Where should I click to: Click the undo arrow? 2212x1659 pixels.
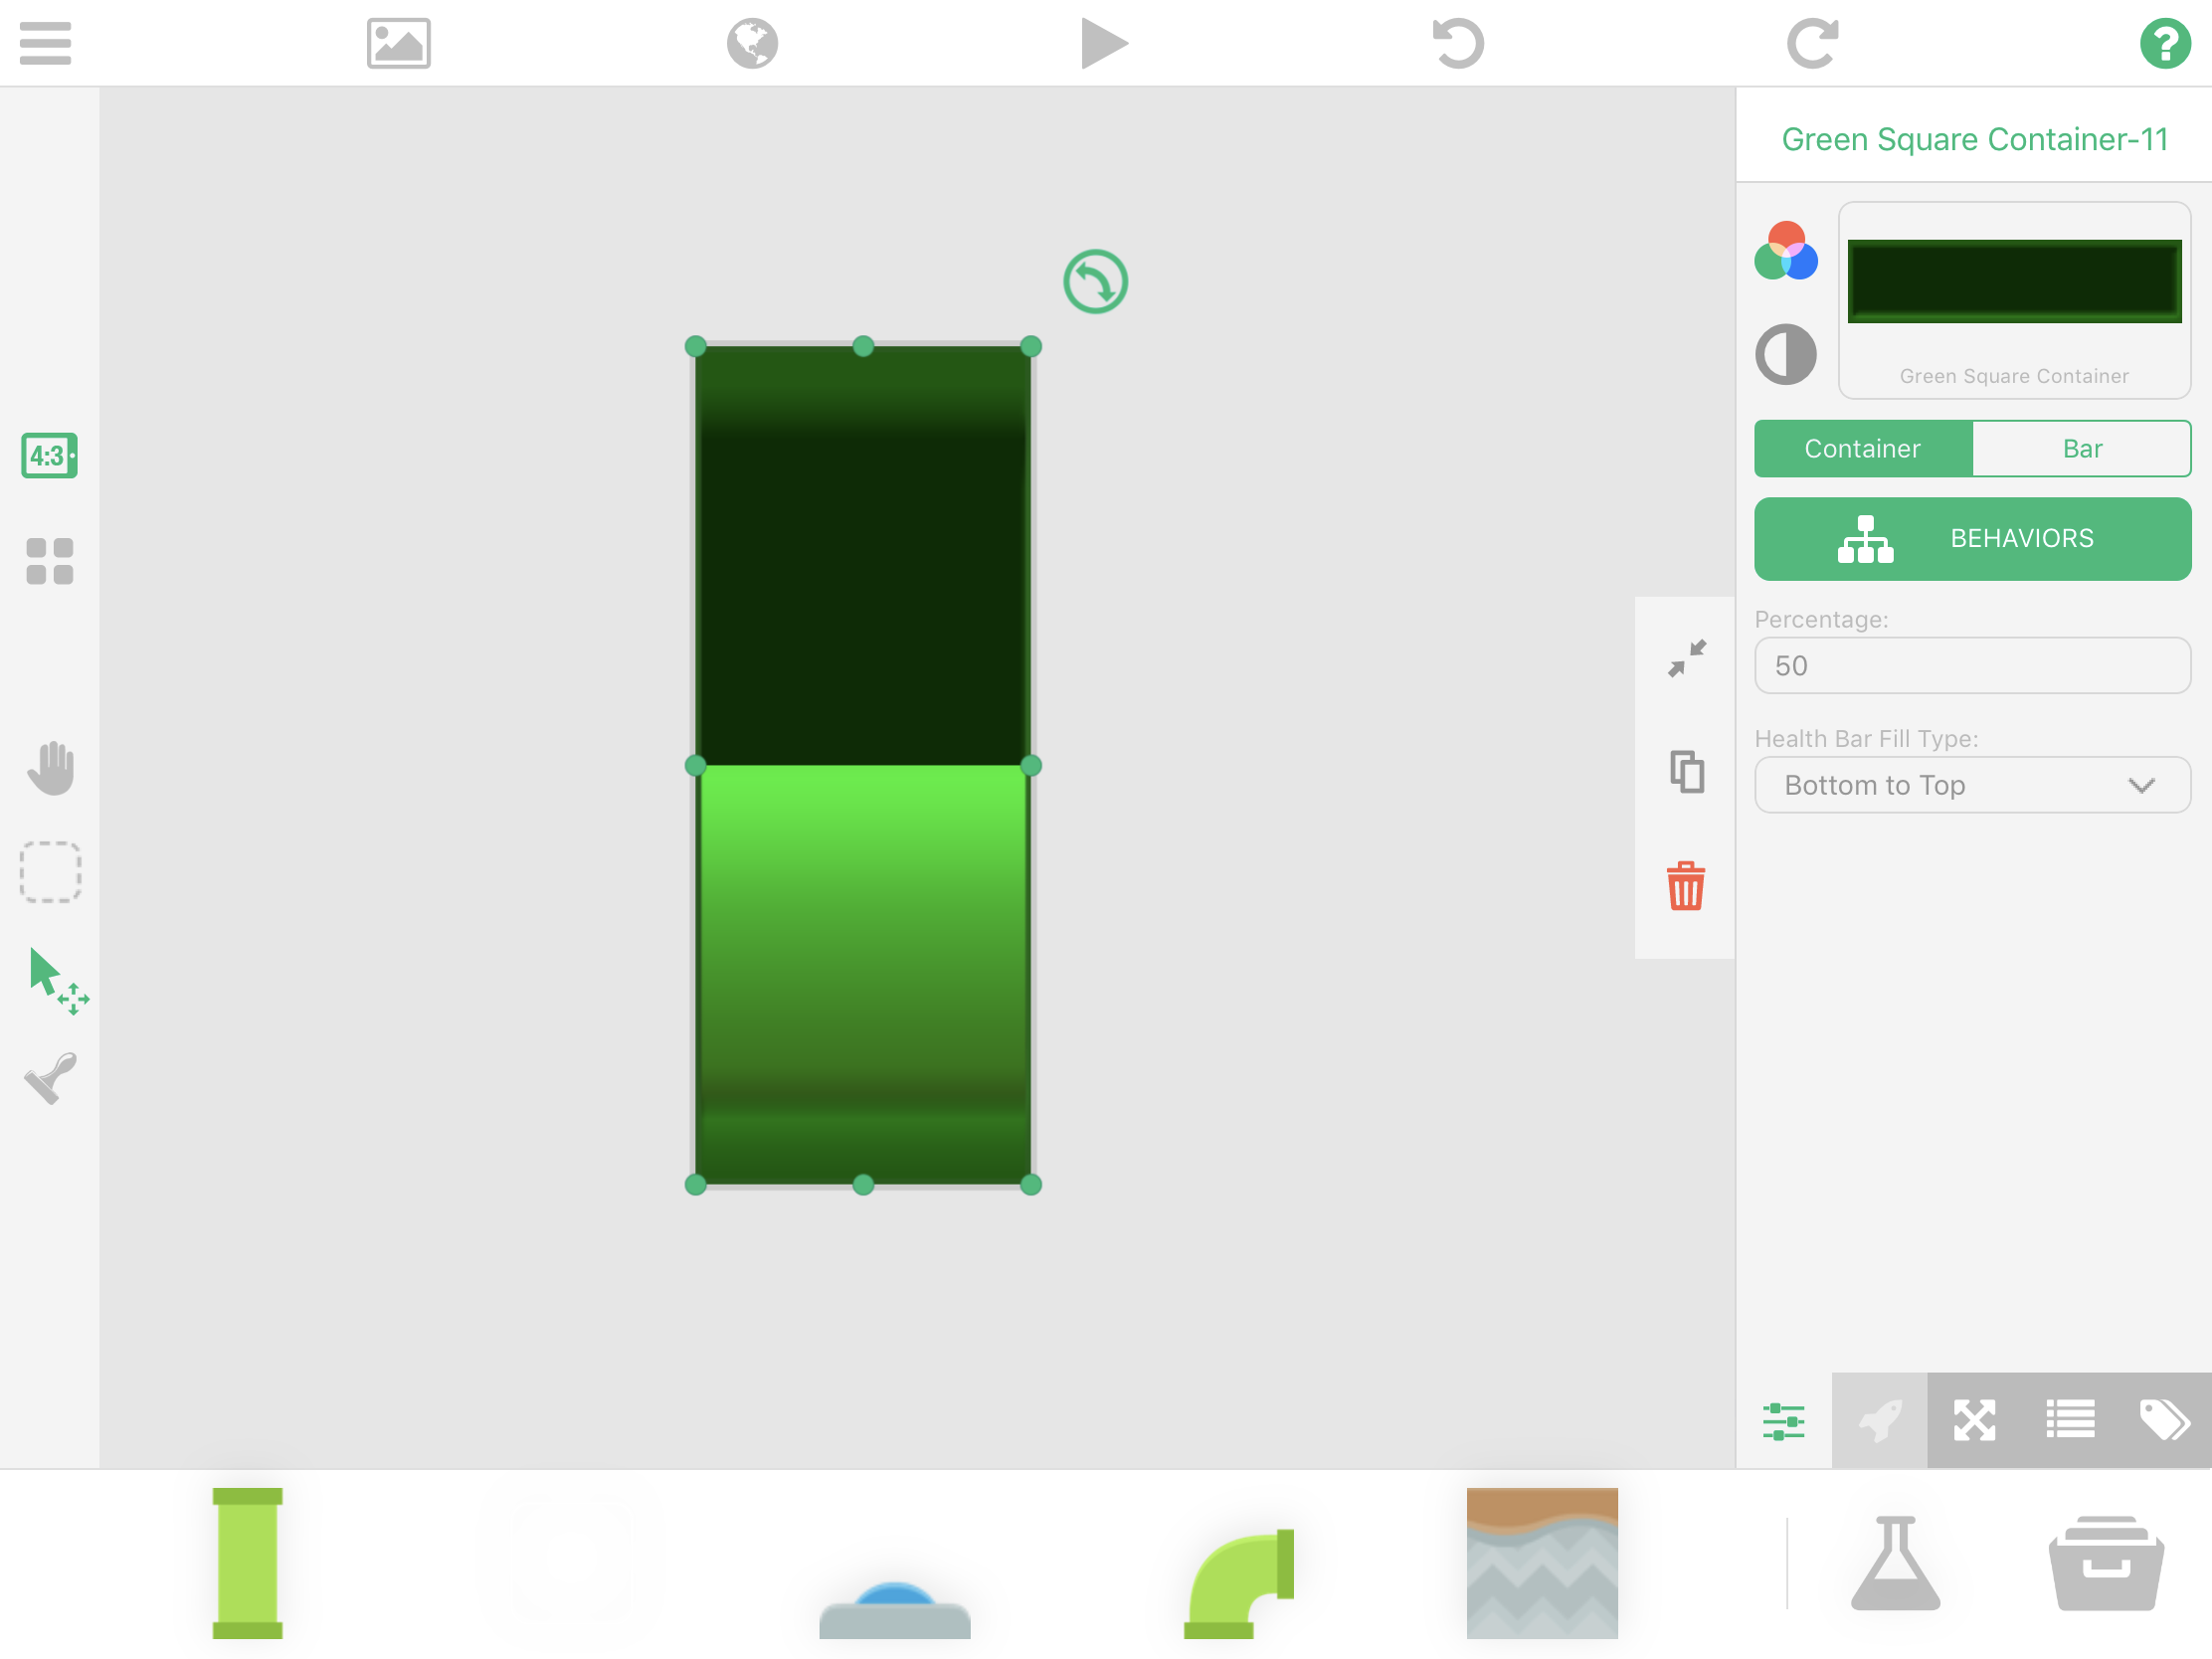[x=1458, y=43]
